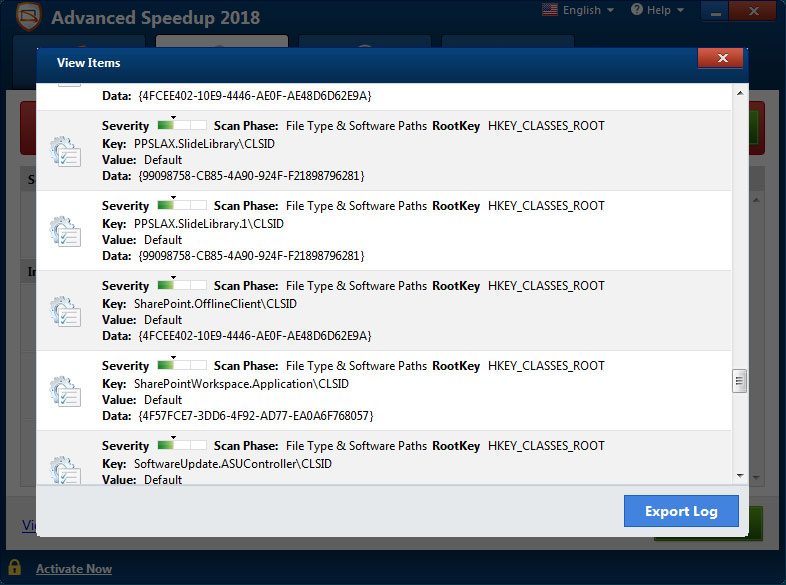This screenshot has height=585, width=786.
Task: Click the Help question mark icon
Action: click(x=635, y=11)
